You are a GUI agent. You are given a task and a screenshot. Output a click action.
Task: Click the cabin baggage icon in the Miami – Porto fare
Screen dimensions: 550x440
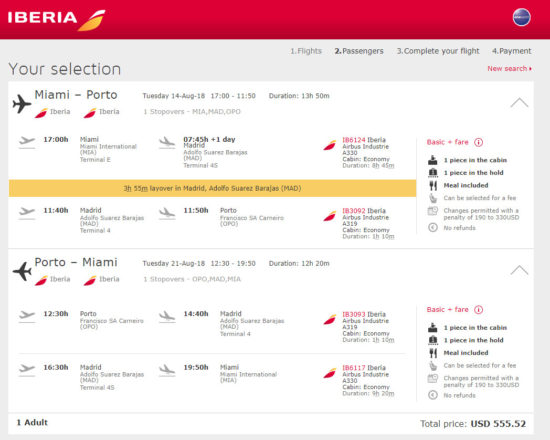click(x=433, y=160)
